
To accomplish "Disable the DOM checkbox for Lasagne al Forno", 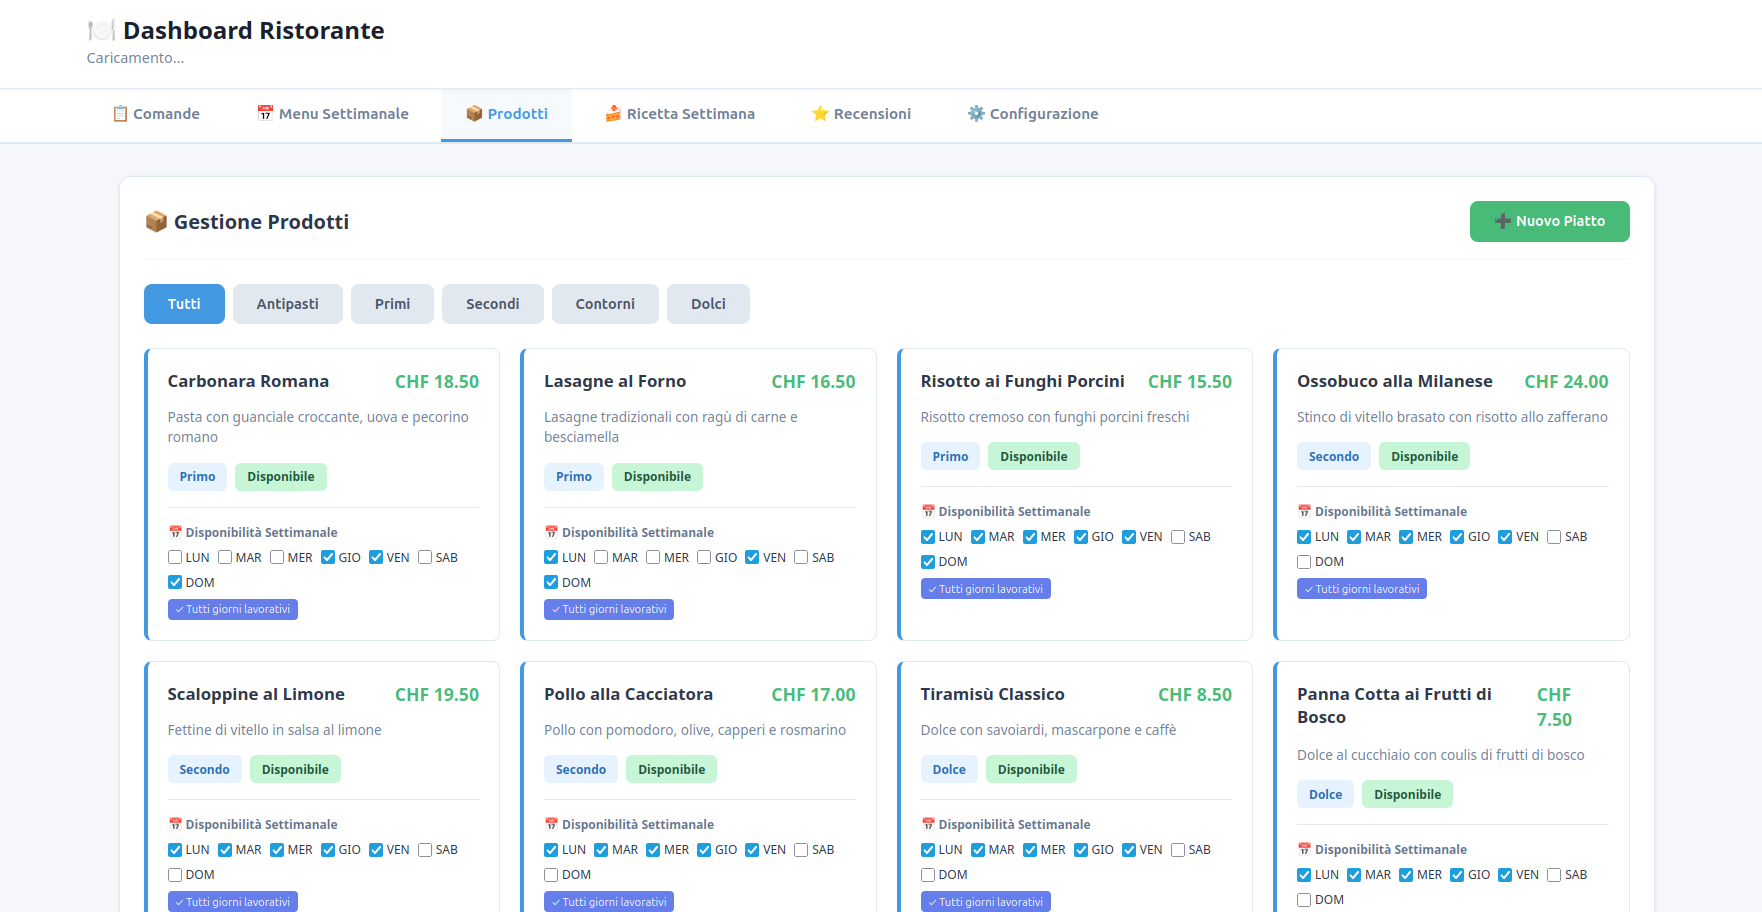I will point(551,582).
